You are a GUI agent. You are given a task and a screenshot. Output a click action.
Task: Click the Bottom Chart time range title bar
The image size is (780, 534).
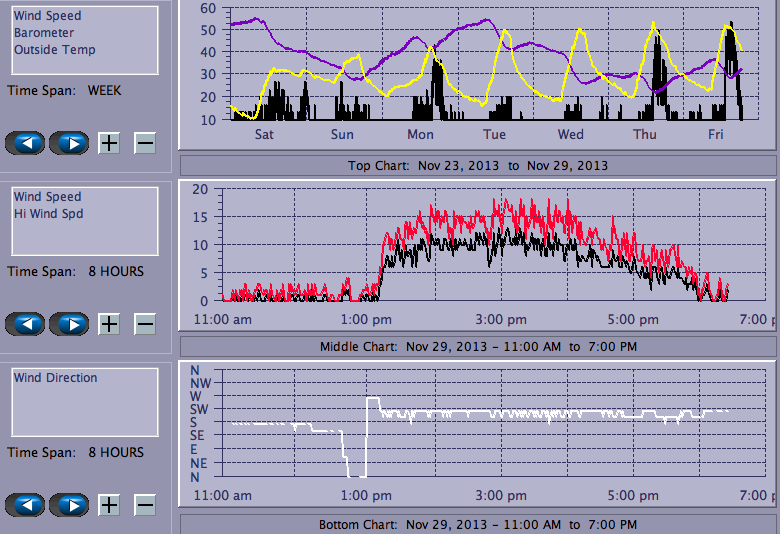pyautogui.click(x=477, y=524)
